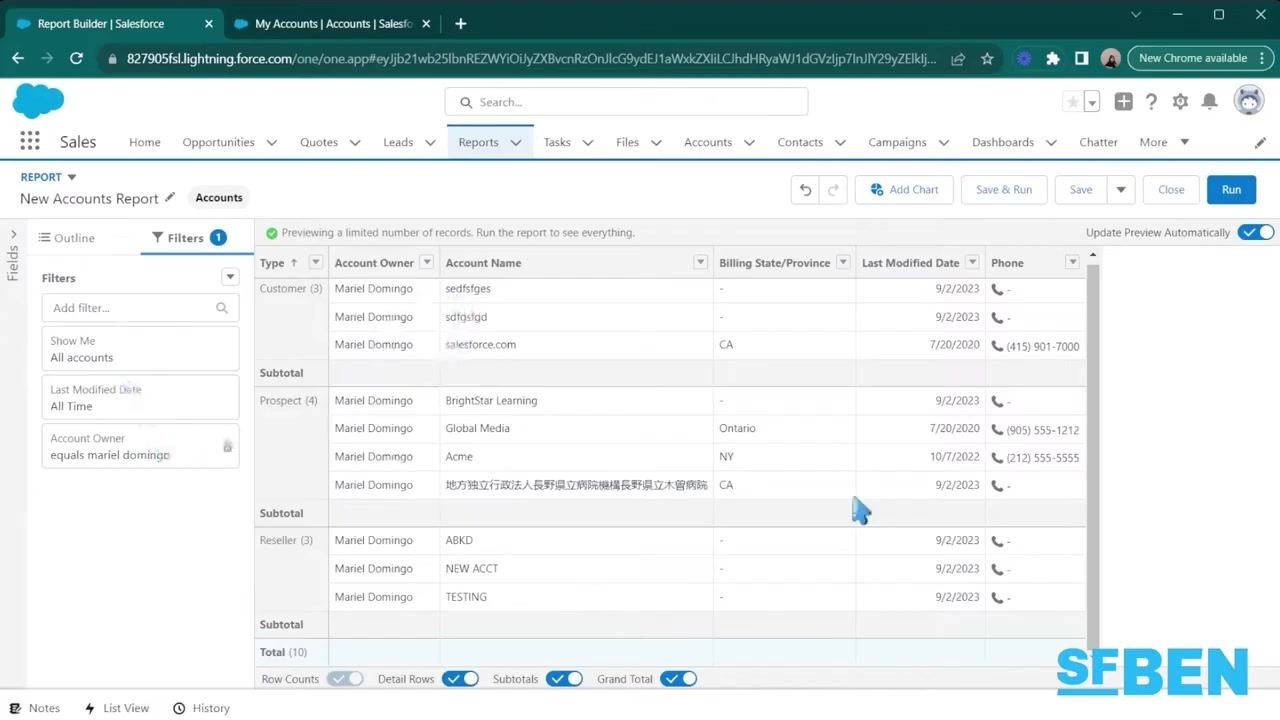Open the Filters panel dropdown menu

(x=230, y=277)
